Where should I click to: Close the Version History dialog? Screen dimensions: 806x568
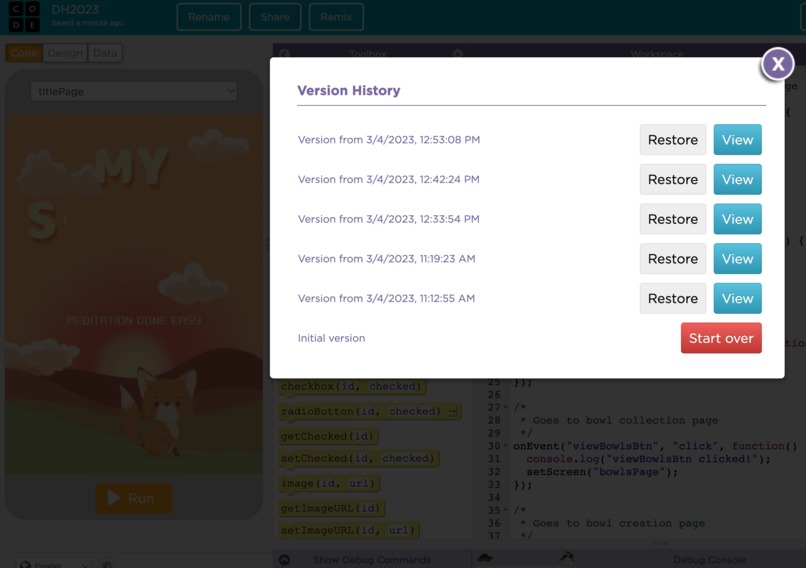[x=778, y=64]
